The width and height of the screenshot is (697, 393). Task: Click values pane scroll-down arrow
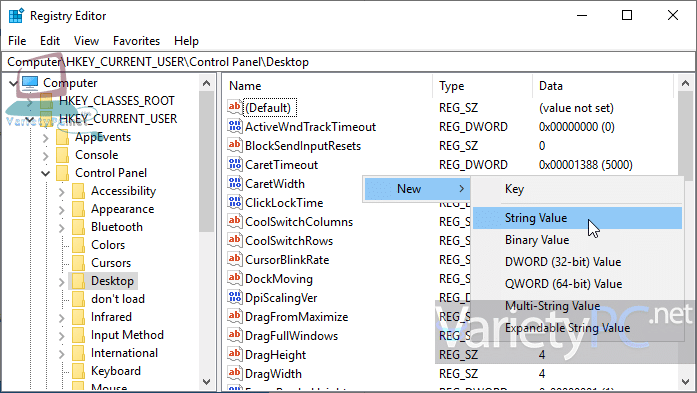685,381
